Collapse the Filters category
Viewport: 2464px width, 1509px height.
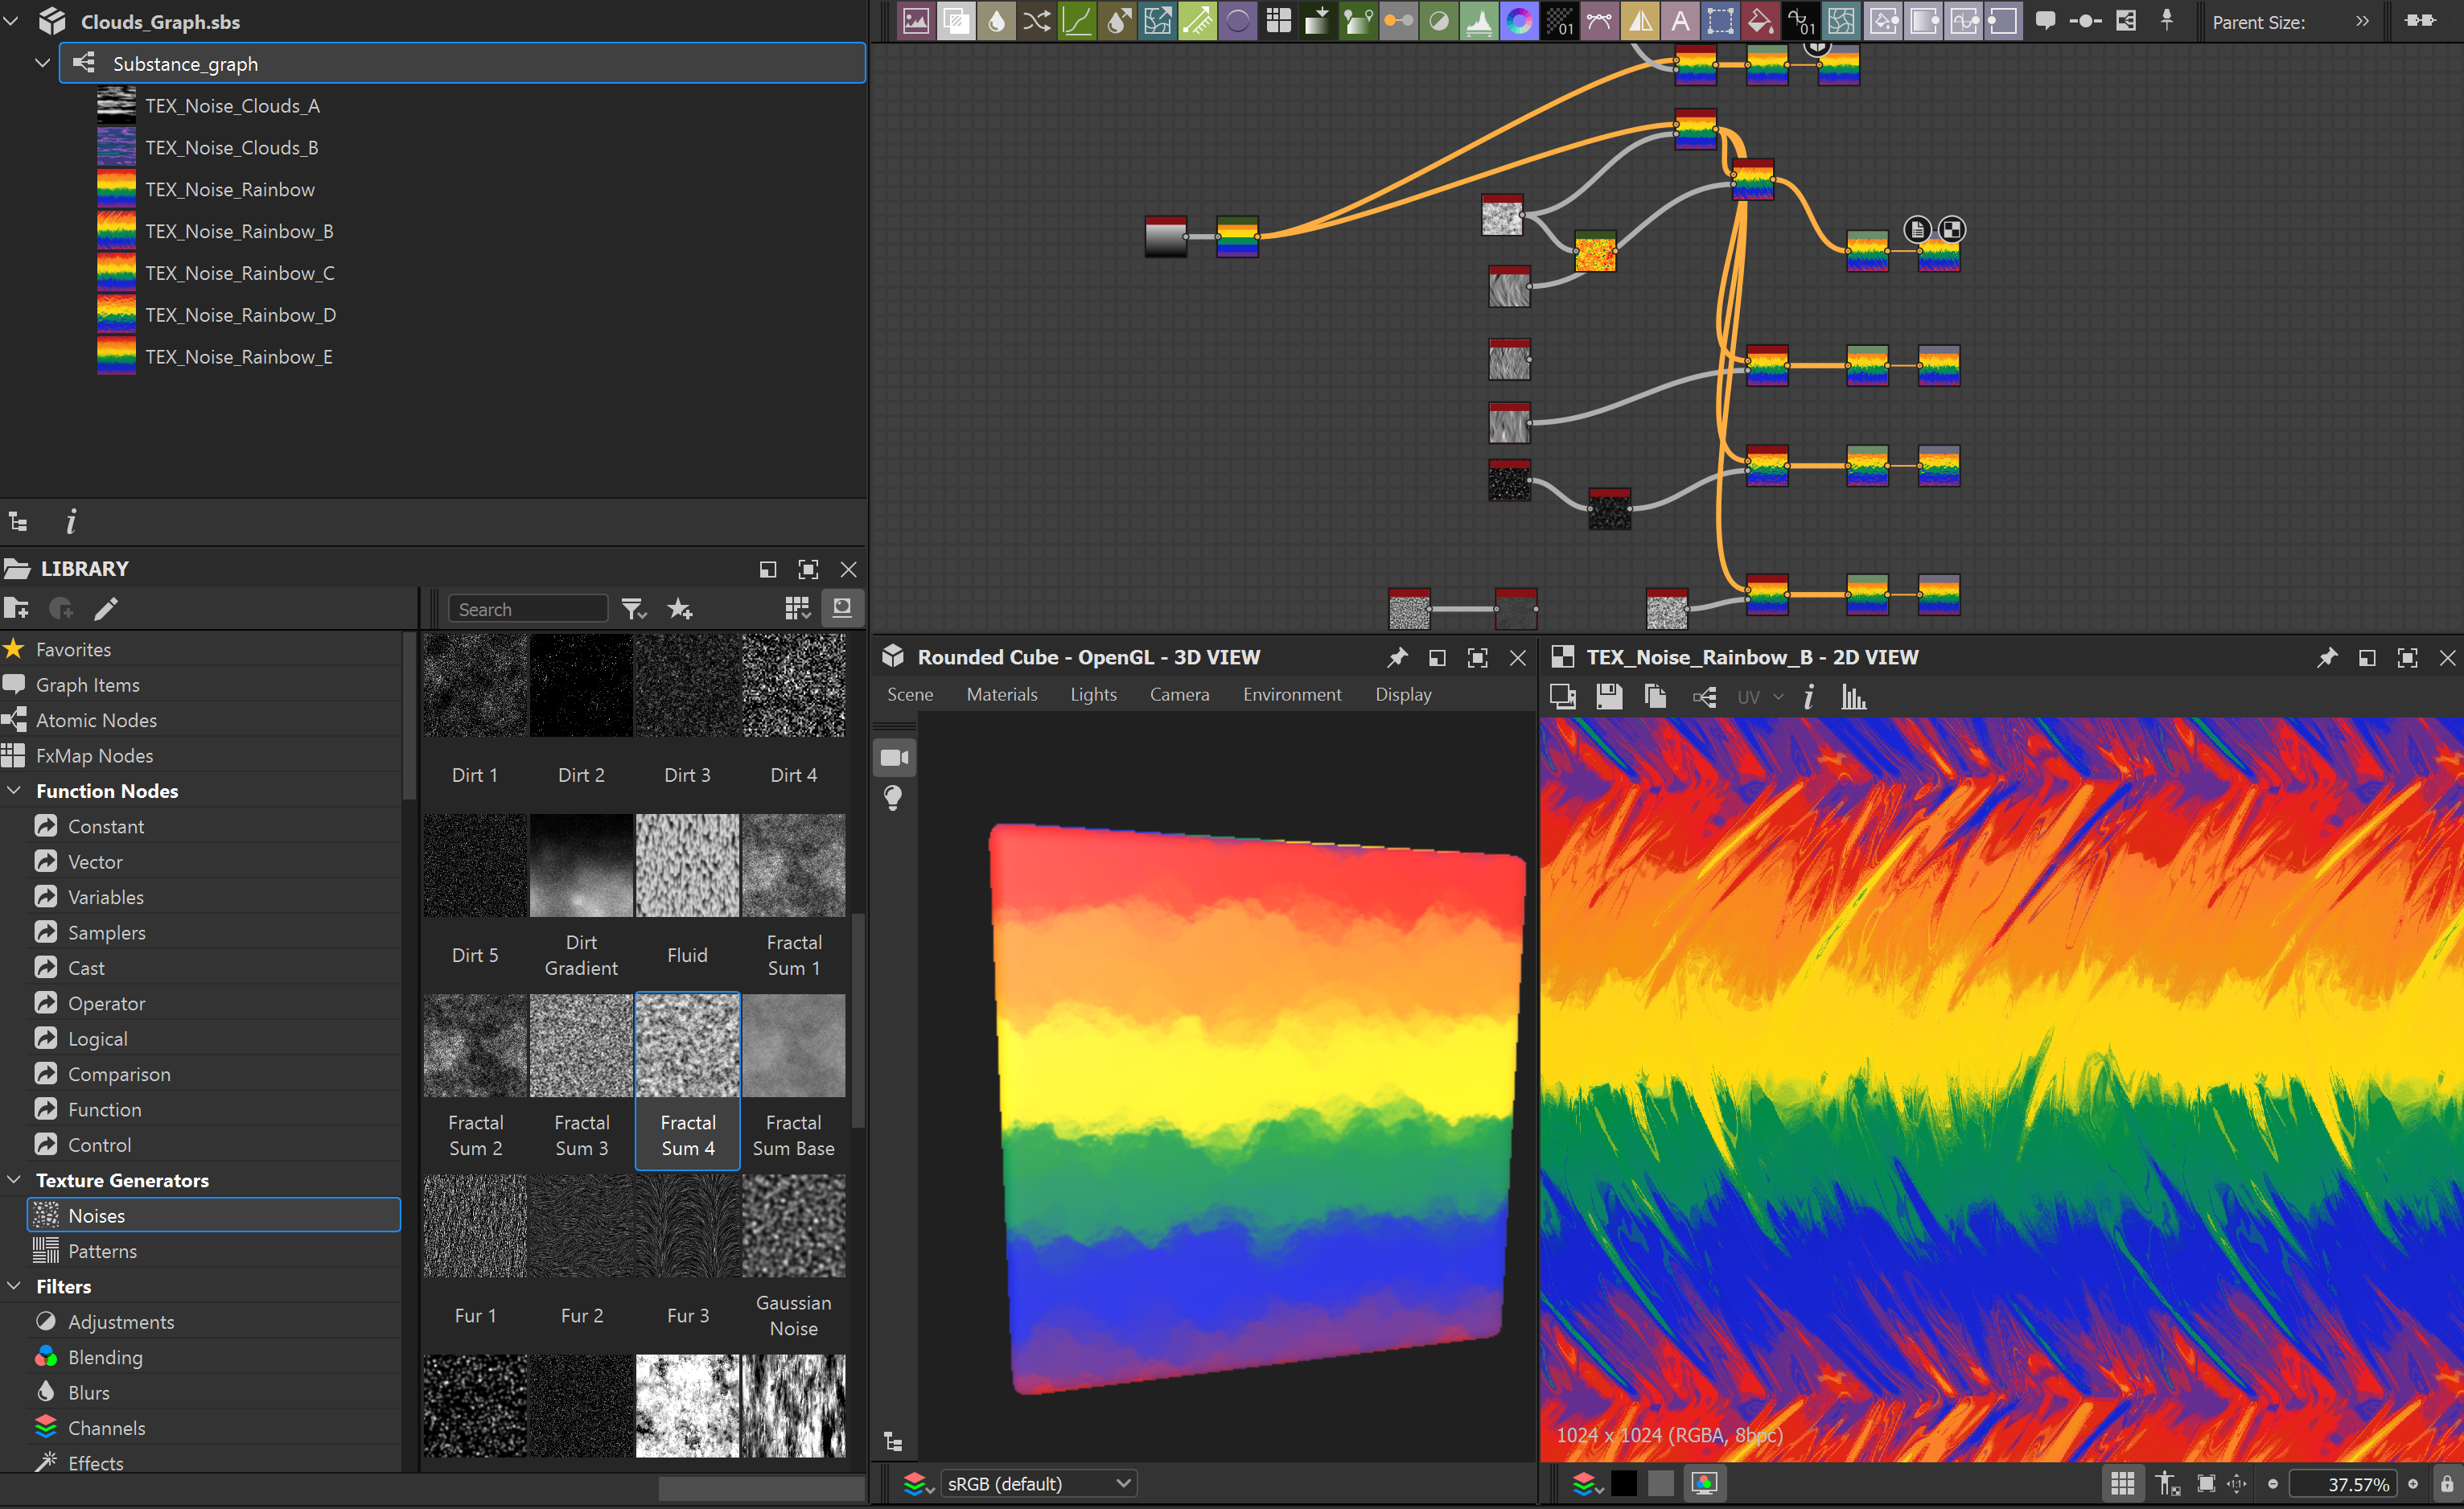tap(14, 1286)
